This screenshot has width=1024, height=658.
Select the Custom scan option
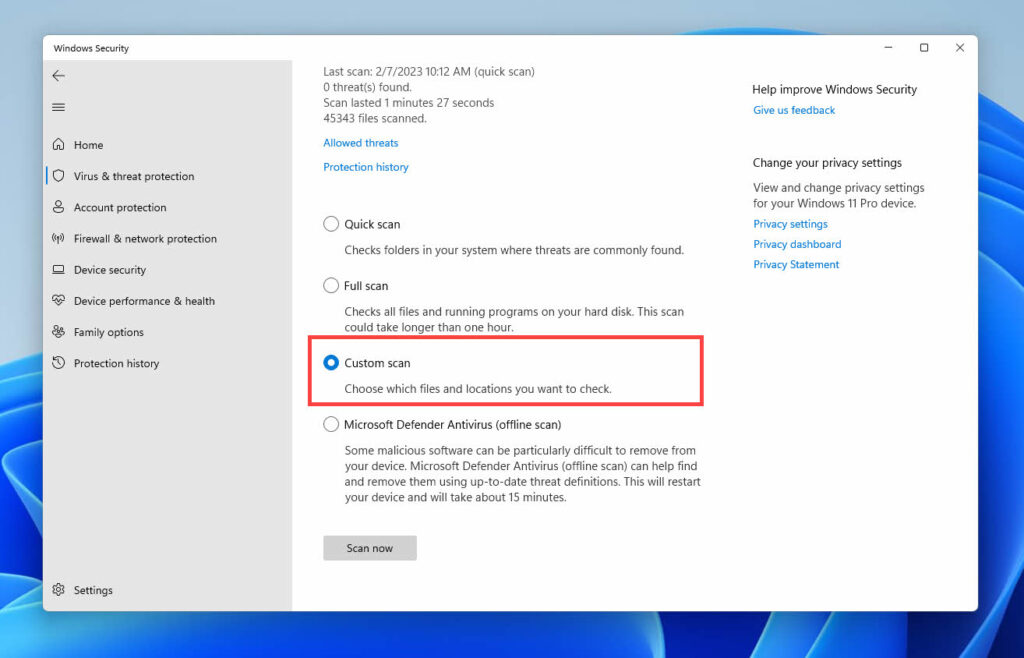coord(331,363)
